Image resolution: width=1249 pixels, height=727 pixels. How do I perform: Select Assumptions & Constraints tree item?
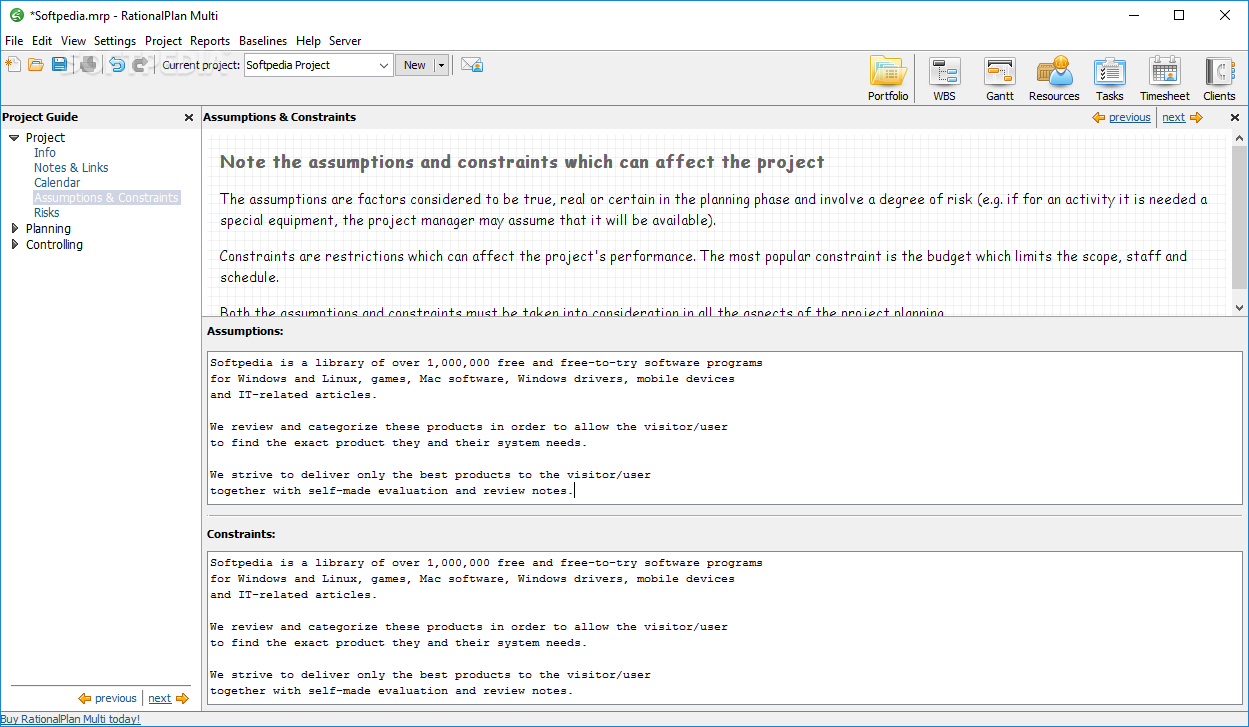click(x=107, y=198)
